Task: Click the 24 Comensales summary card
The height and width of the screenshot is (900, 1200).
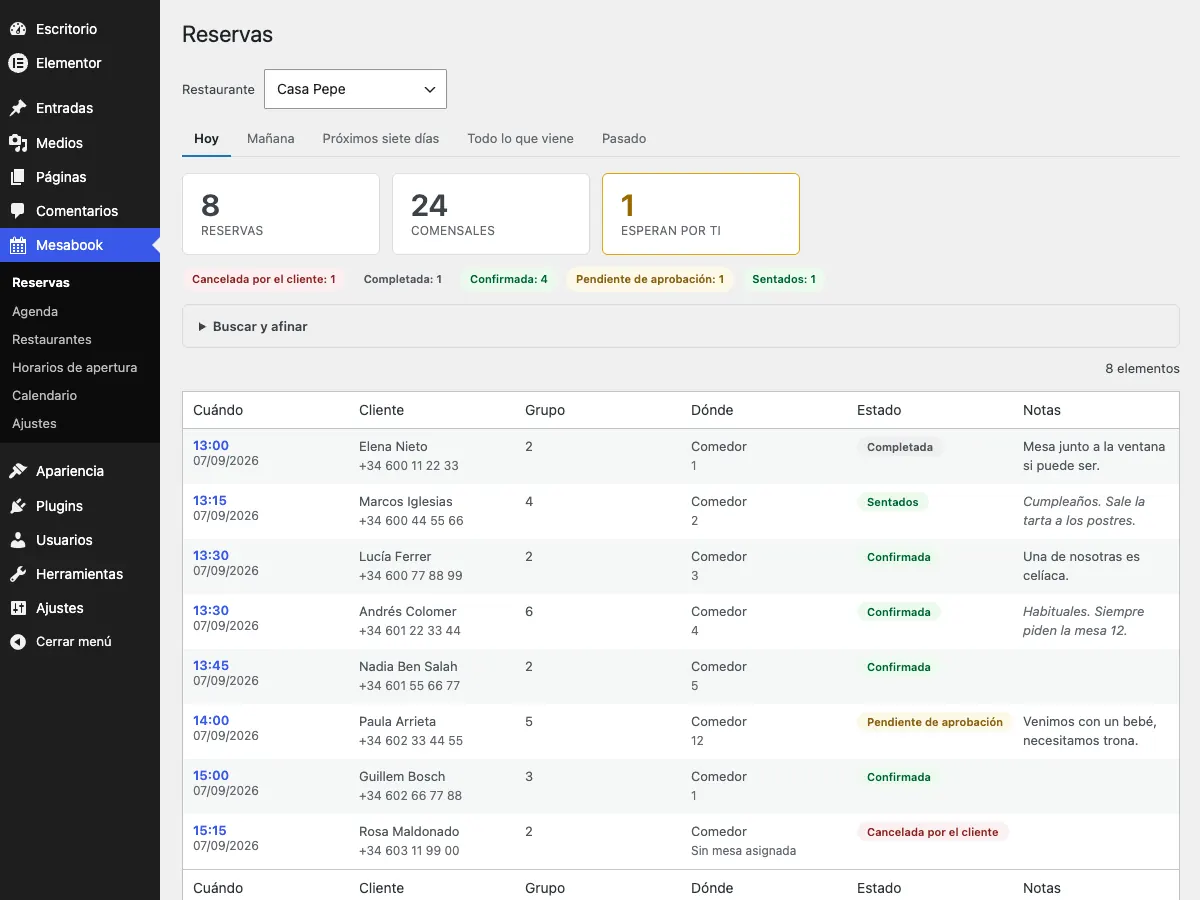Action: pyautogui.click(x=491, y=214)
